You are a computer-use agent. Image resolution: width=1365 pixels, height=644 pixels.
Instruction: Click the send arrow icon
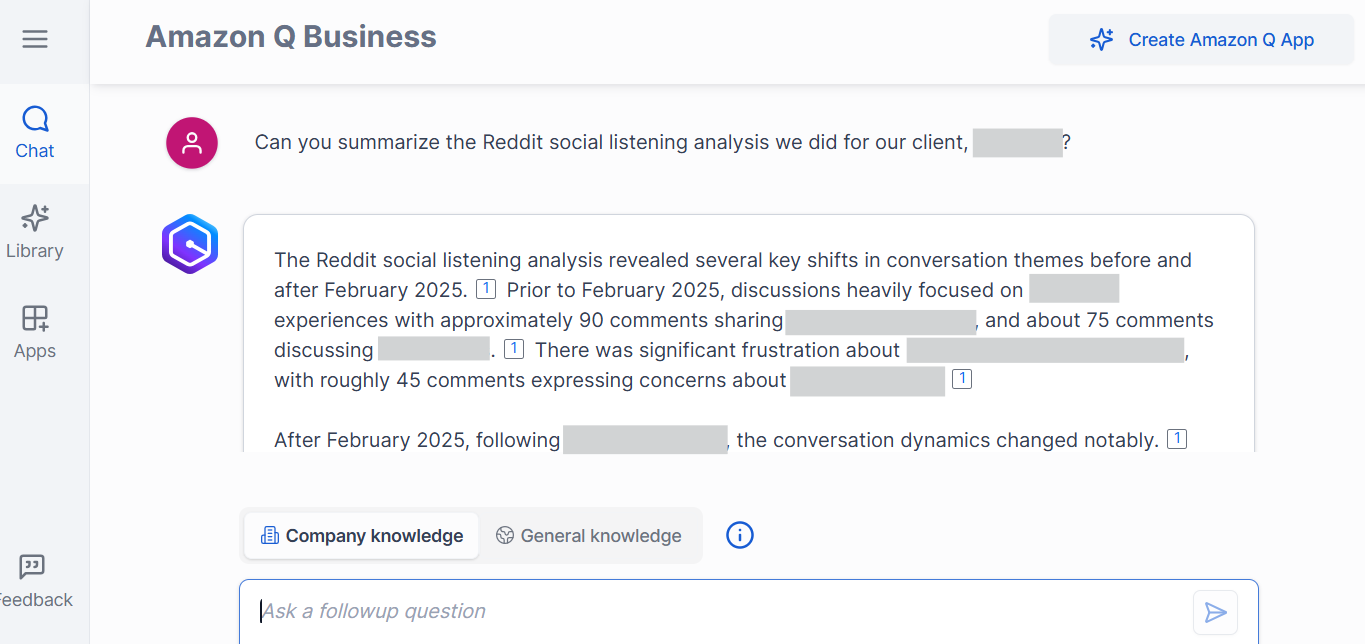[x=1216, y=612]
